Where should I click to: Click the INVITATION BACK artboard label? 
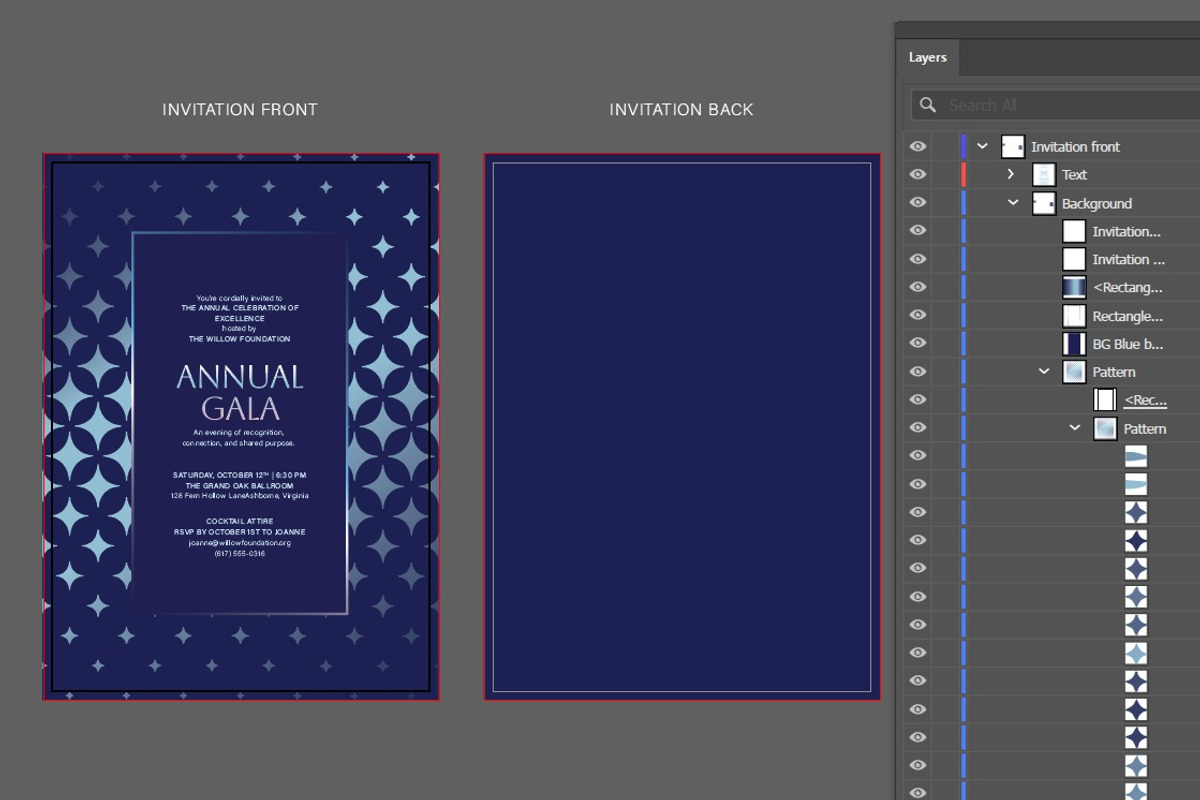point(682,110)
